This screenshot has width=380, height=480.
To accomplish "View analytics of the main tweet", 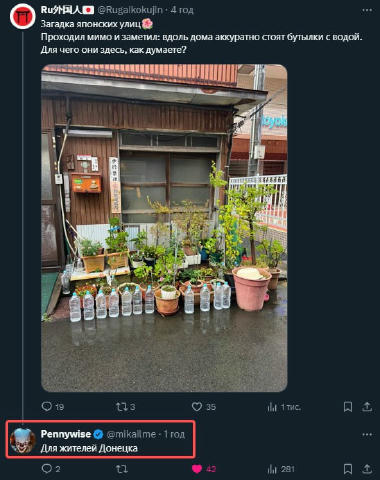I will (272, 407).
